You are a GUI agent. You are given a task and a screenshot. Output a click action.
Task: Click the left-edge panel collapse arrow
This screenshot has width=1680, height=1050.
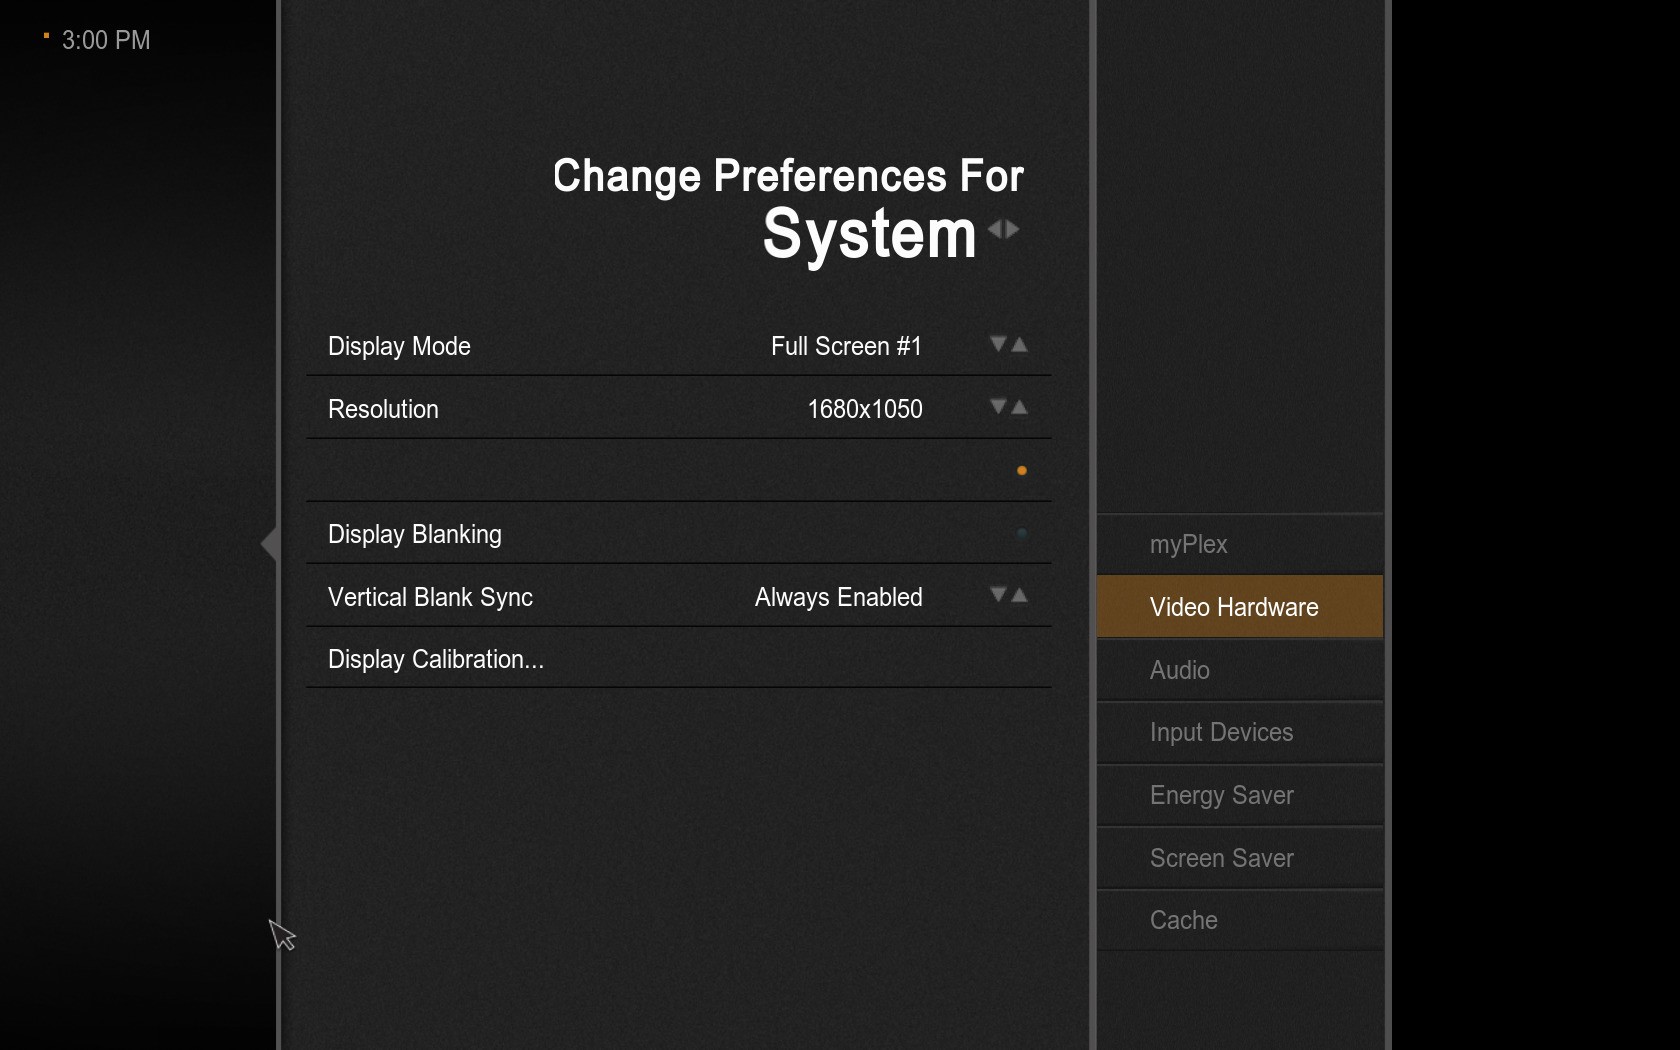(x=268, y=543)
